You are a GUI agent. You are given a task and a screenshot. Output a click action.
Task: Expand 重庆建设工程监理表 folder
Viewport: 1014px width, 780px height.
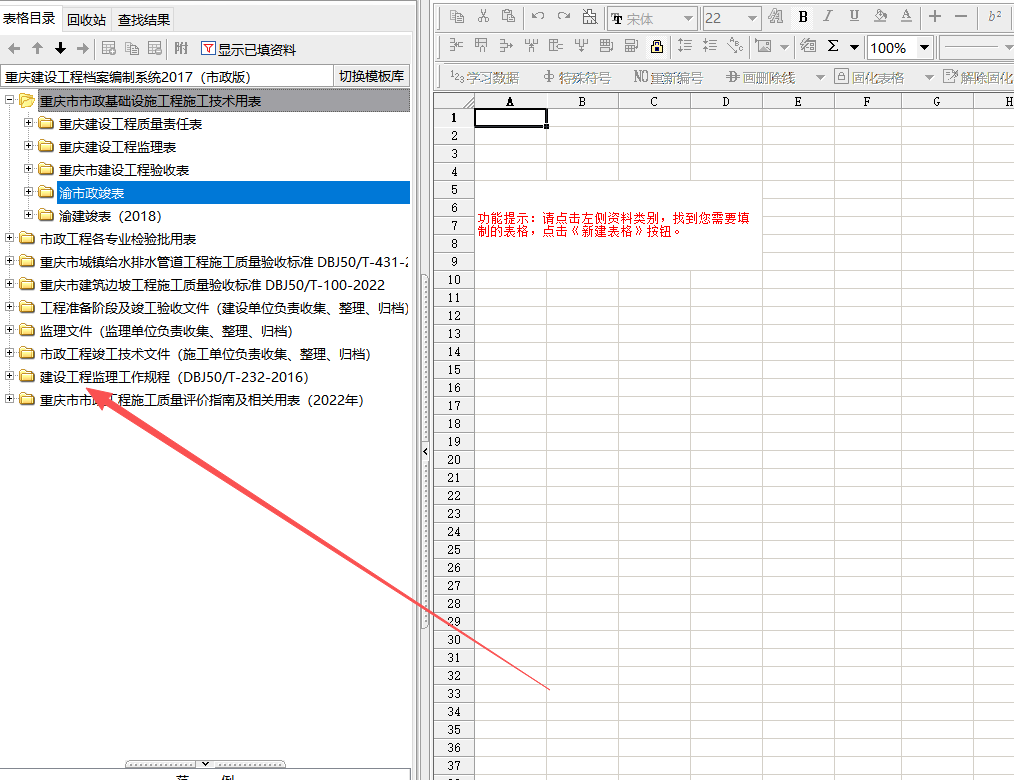tap(28, 146)
